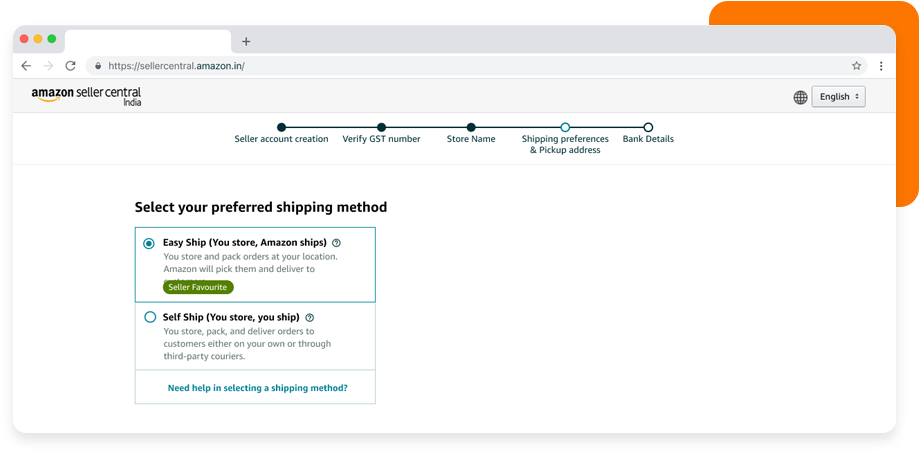Viewport: 920px width, 454px height.
Task: Select the Easy Ship radio button
Action: coord(149,243)
